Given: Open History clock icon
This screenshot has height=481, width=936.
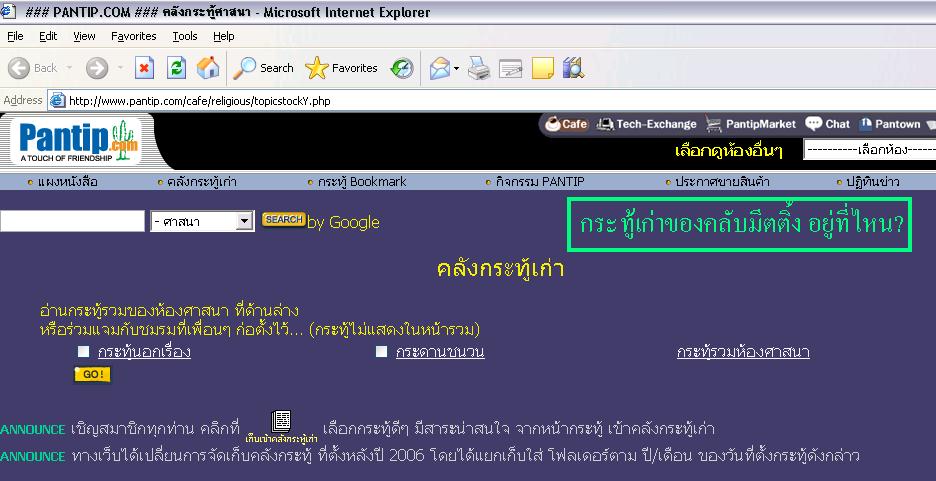Looking at the screenshot, I should tap(402, 68).
